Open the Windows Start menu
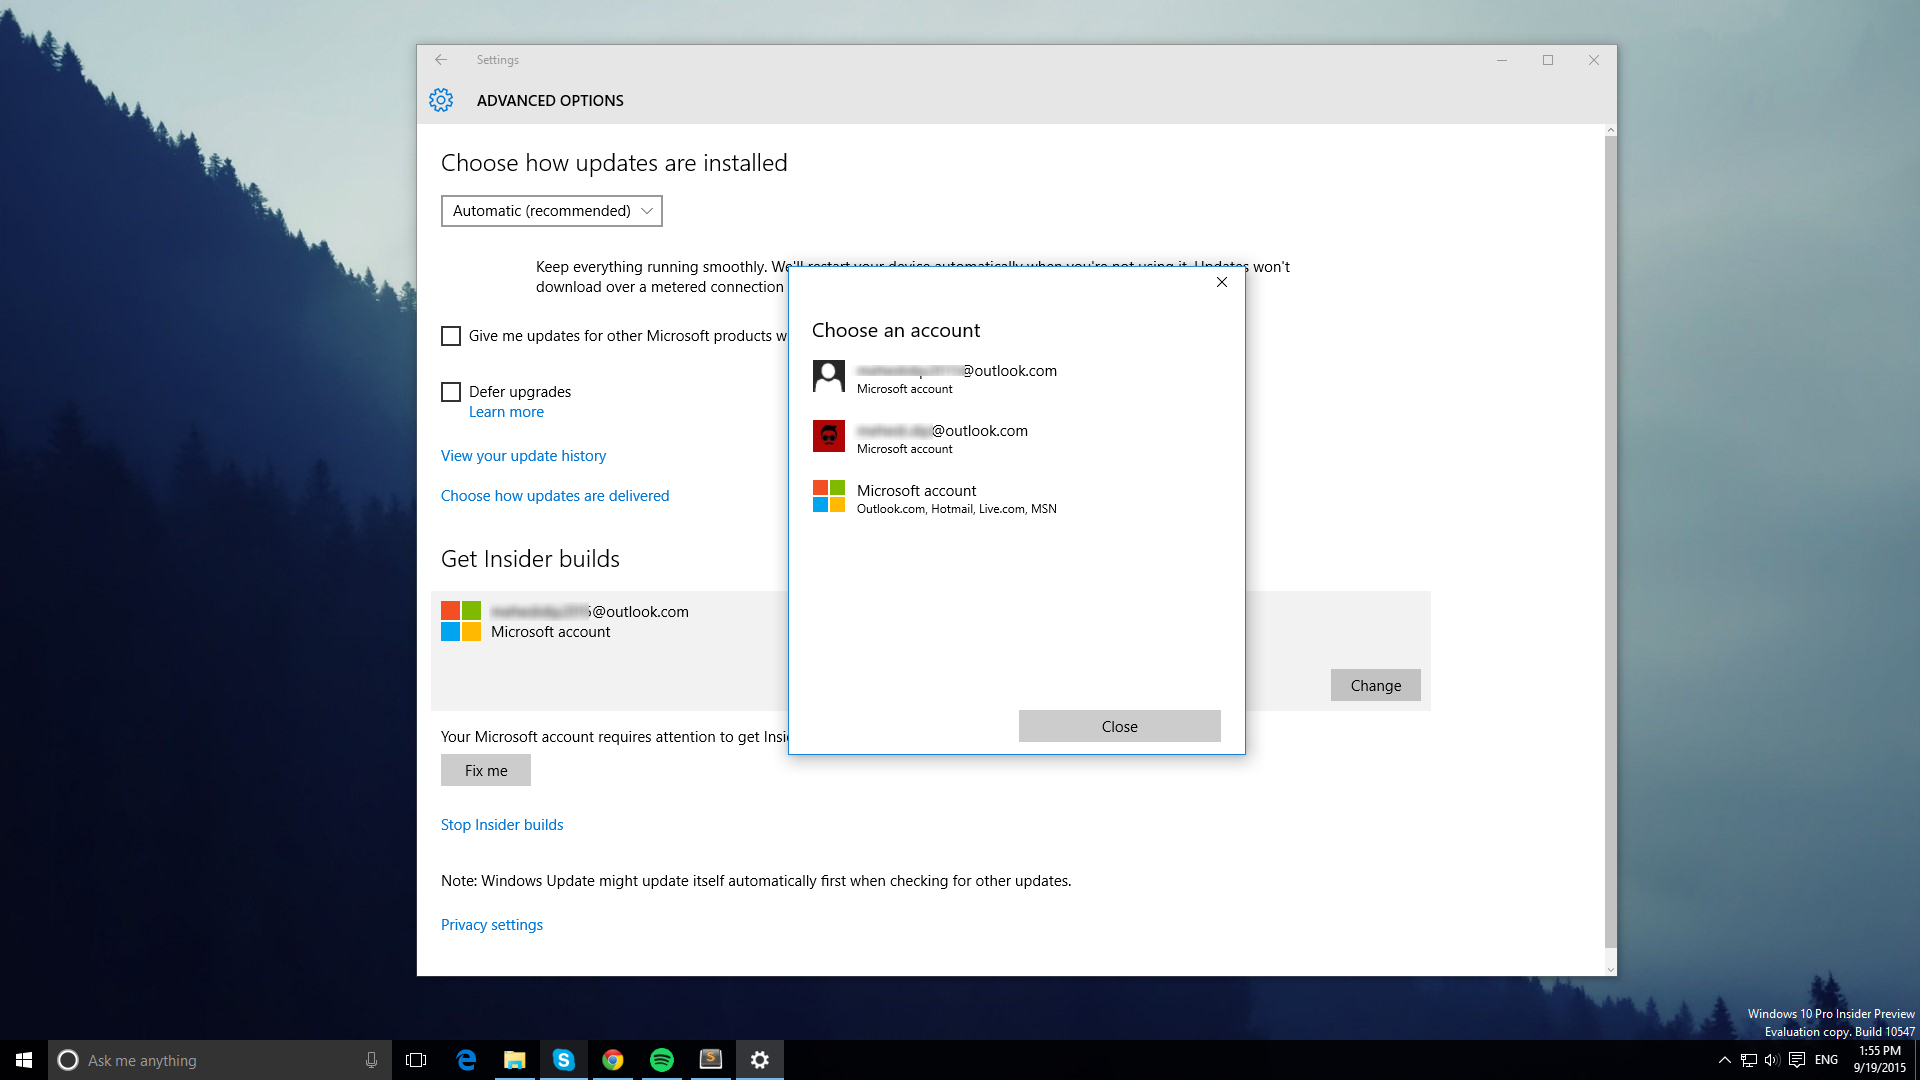 [x=24, y=1060]
